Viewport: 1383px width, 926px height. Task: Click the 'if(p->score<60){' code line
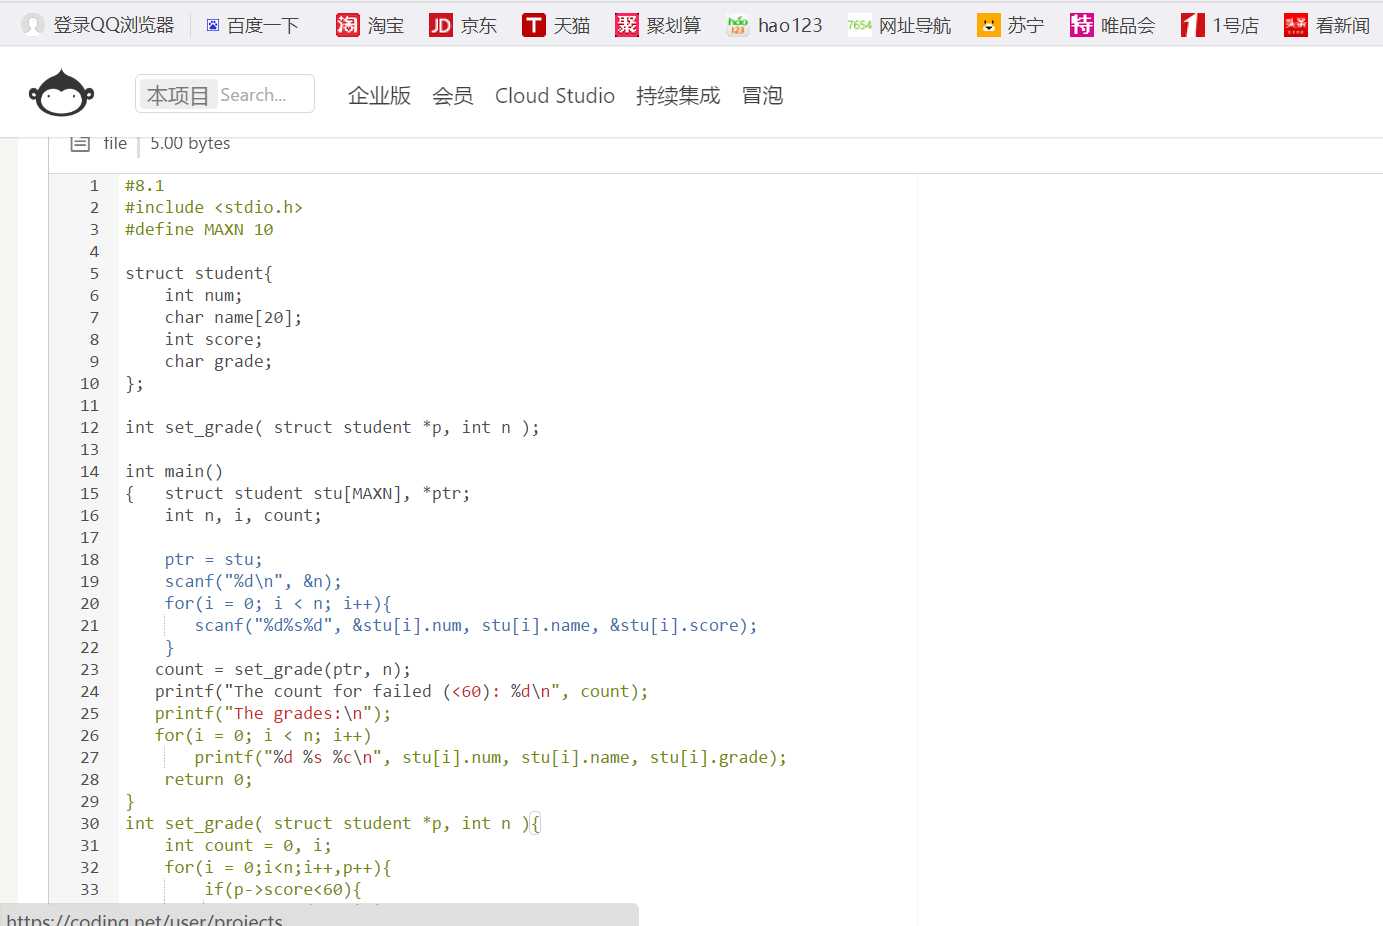pos(283,889)
